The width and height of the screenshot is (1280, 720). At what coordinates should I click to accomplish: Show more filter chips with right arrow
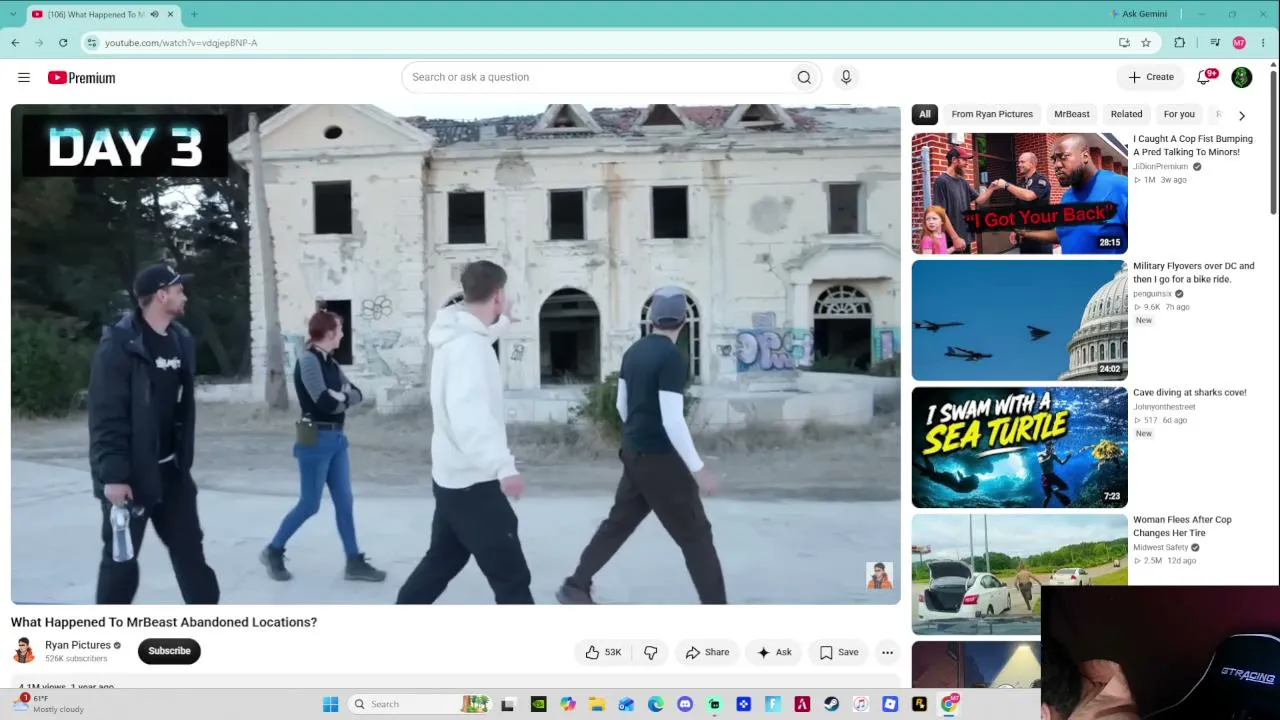pos(1242,115)
